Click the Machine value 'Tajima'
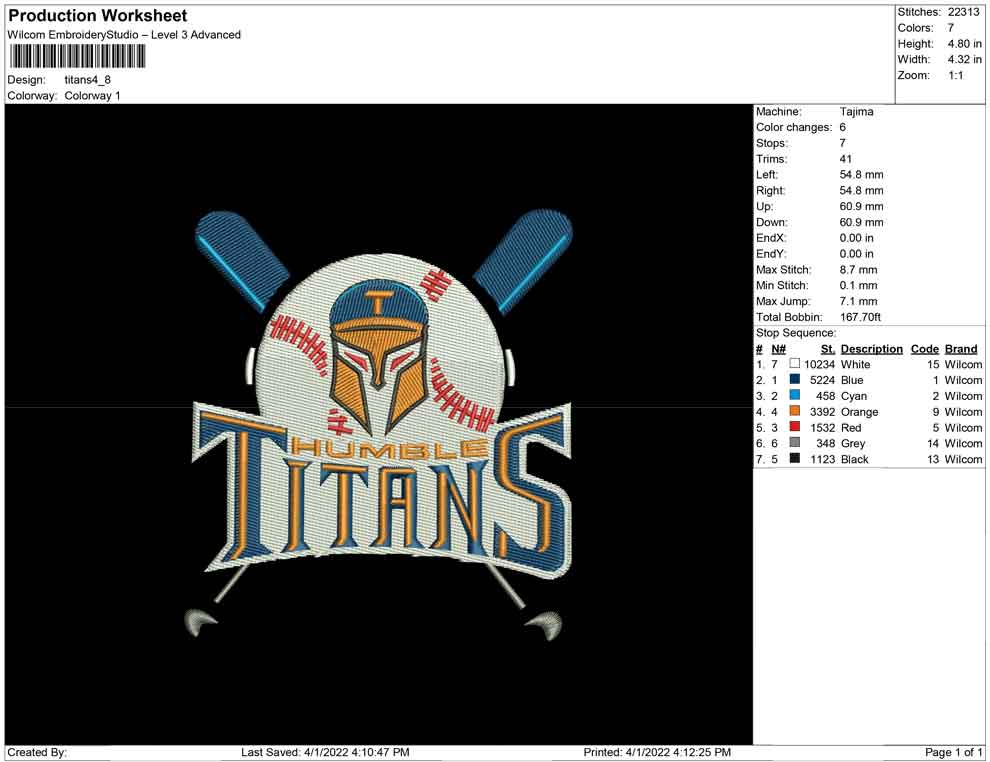Screen dimensions: 990x762 click(857, 112)
